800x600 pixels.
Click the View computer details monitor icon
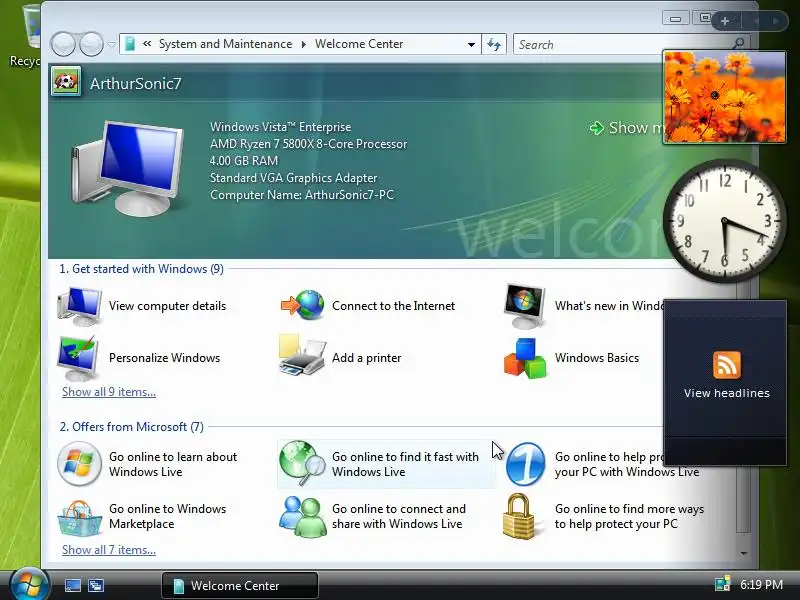80,306
